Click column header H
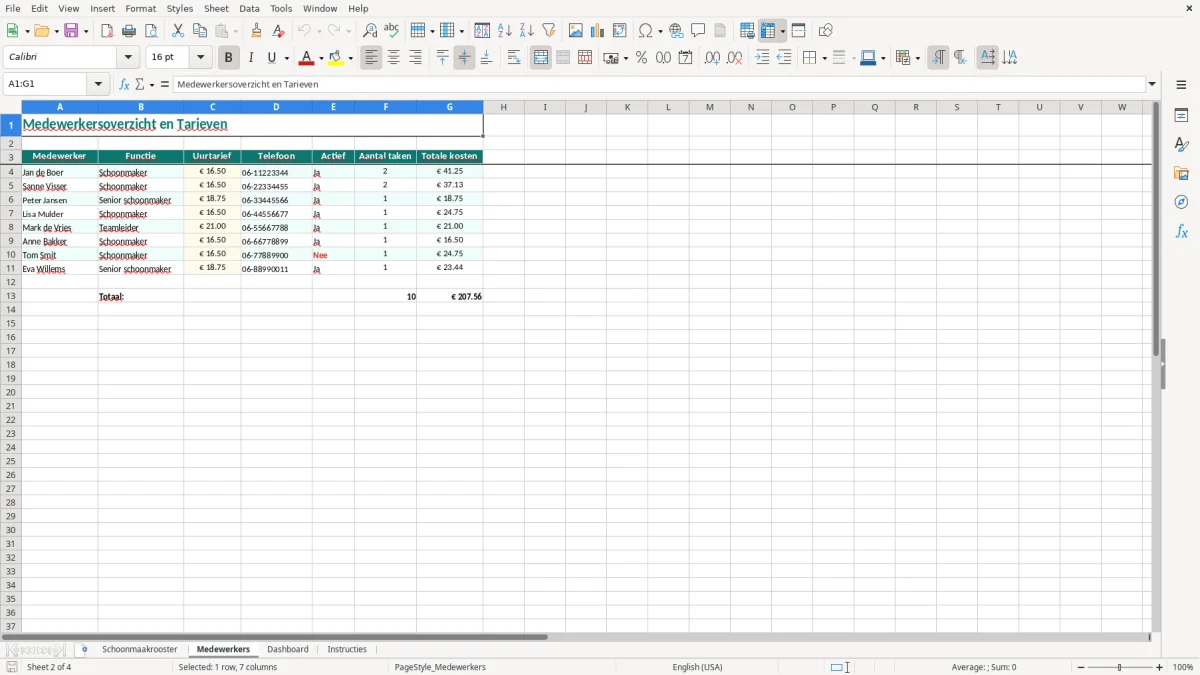This screenshot has height=675, width=1200. (503, 107)
